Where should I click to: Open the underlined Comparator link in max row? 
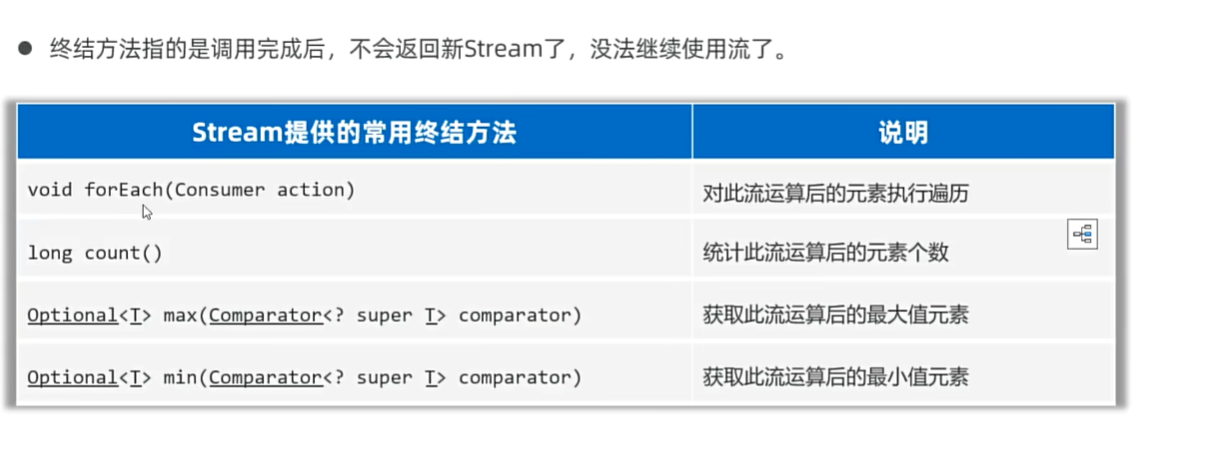[x=265, y=315]
